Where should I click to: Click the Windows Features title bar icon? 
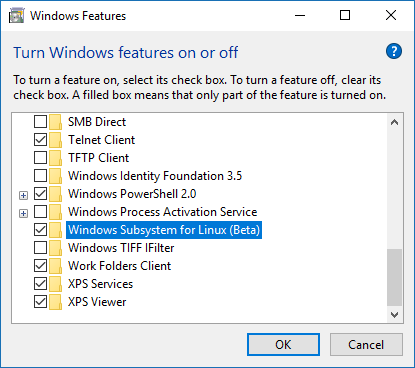tap(16, 16)
